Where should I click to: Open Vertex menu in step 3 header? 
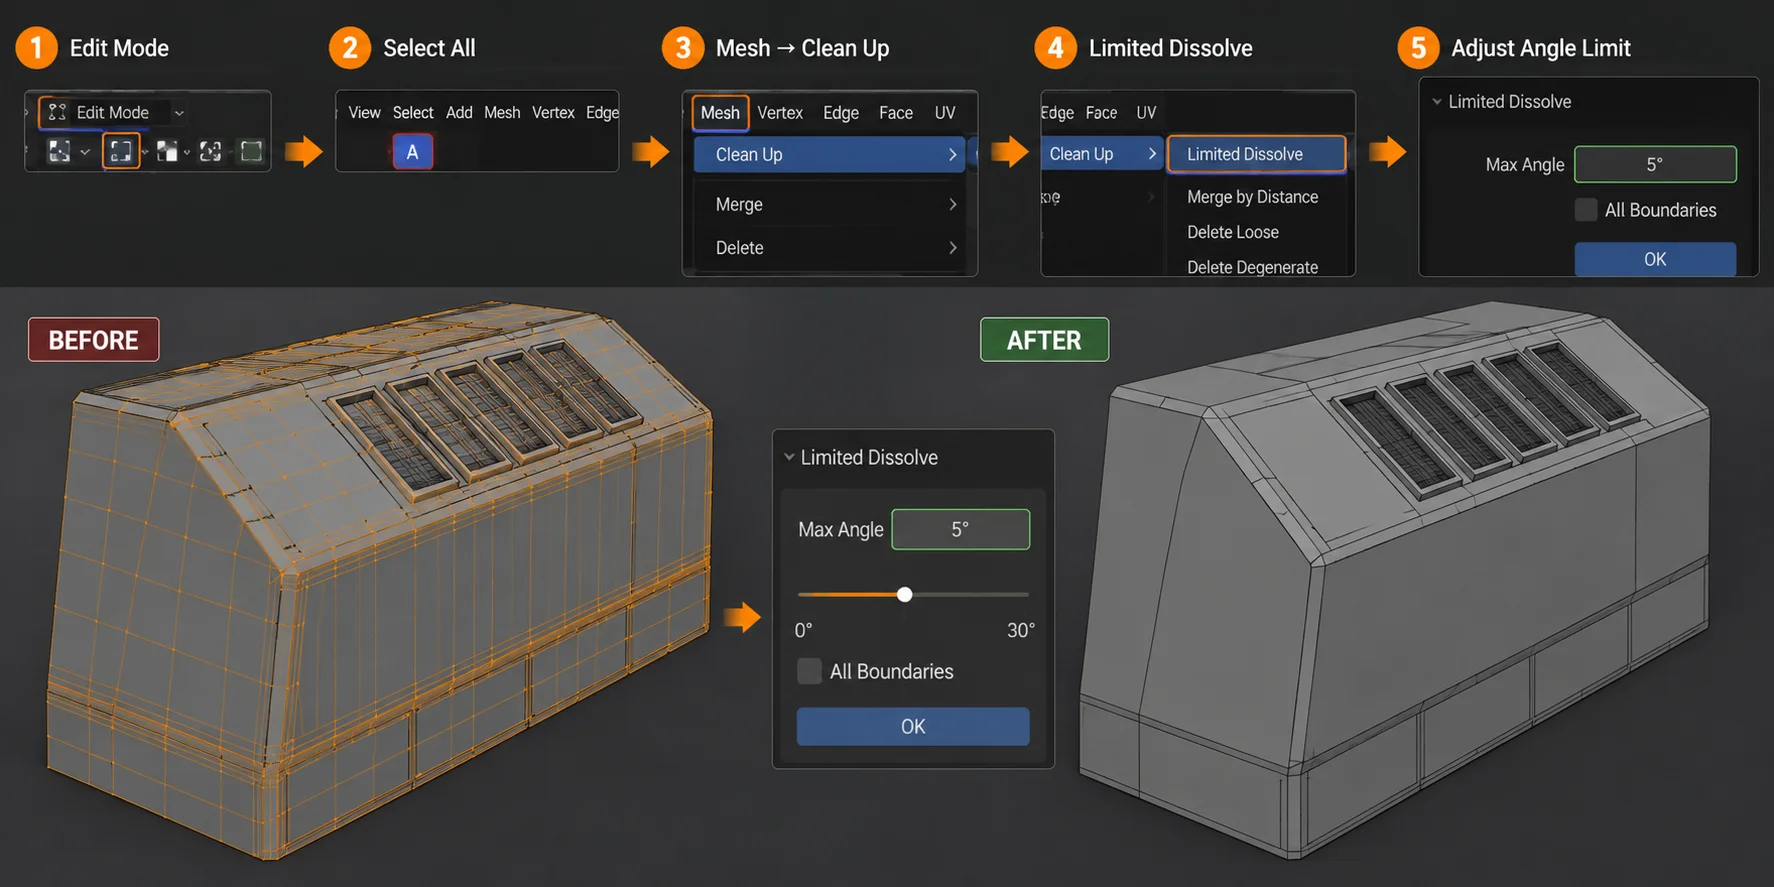780,113
